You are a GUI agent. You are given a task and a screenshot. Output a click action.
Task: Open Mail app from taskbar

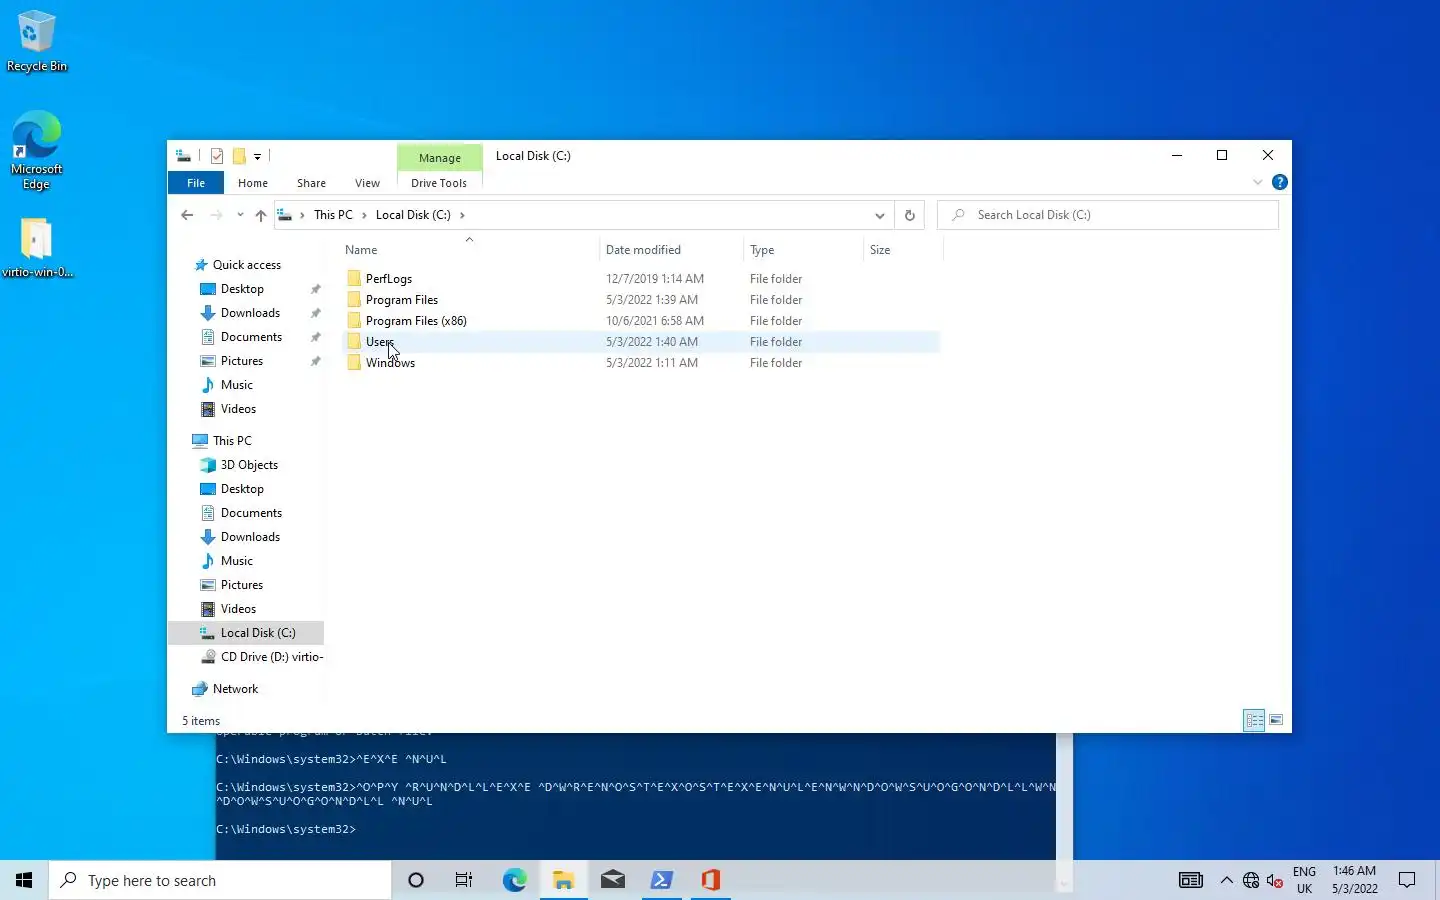[x=613, y=880]
